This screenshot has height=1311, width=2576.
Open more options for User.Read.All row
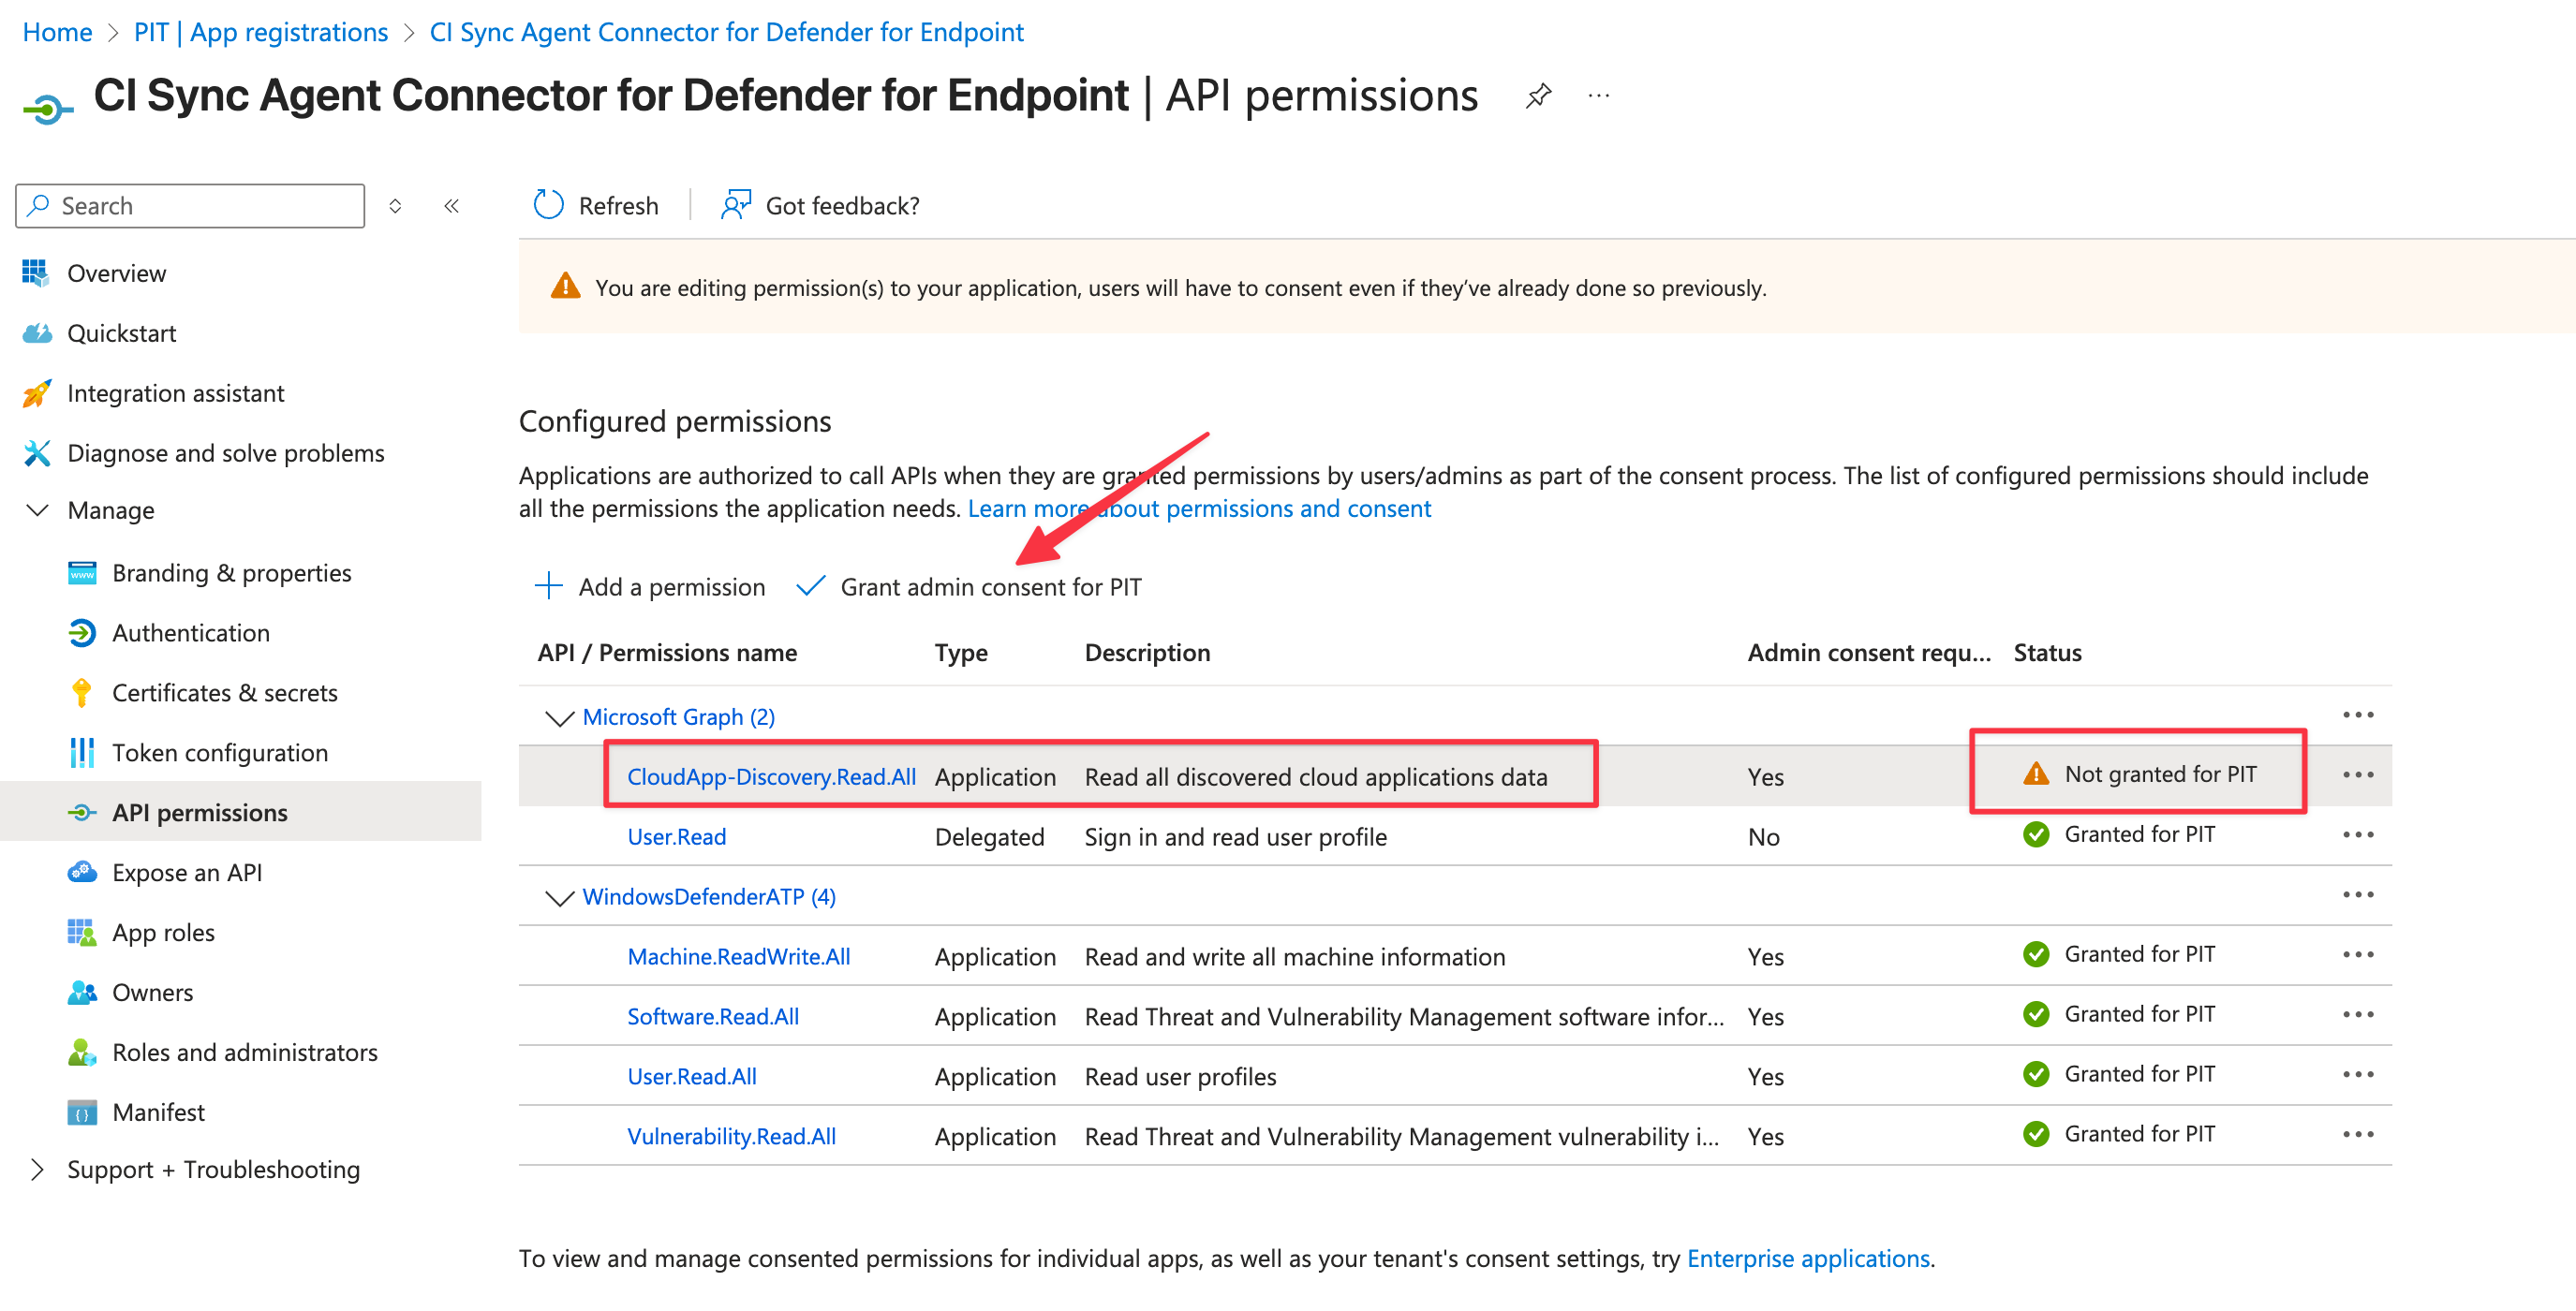2357,1075
